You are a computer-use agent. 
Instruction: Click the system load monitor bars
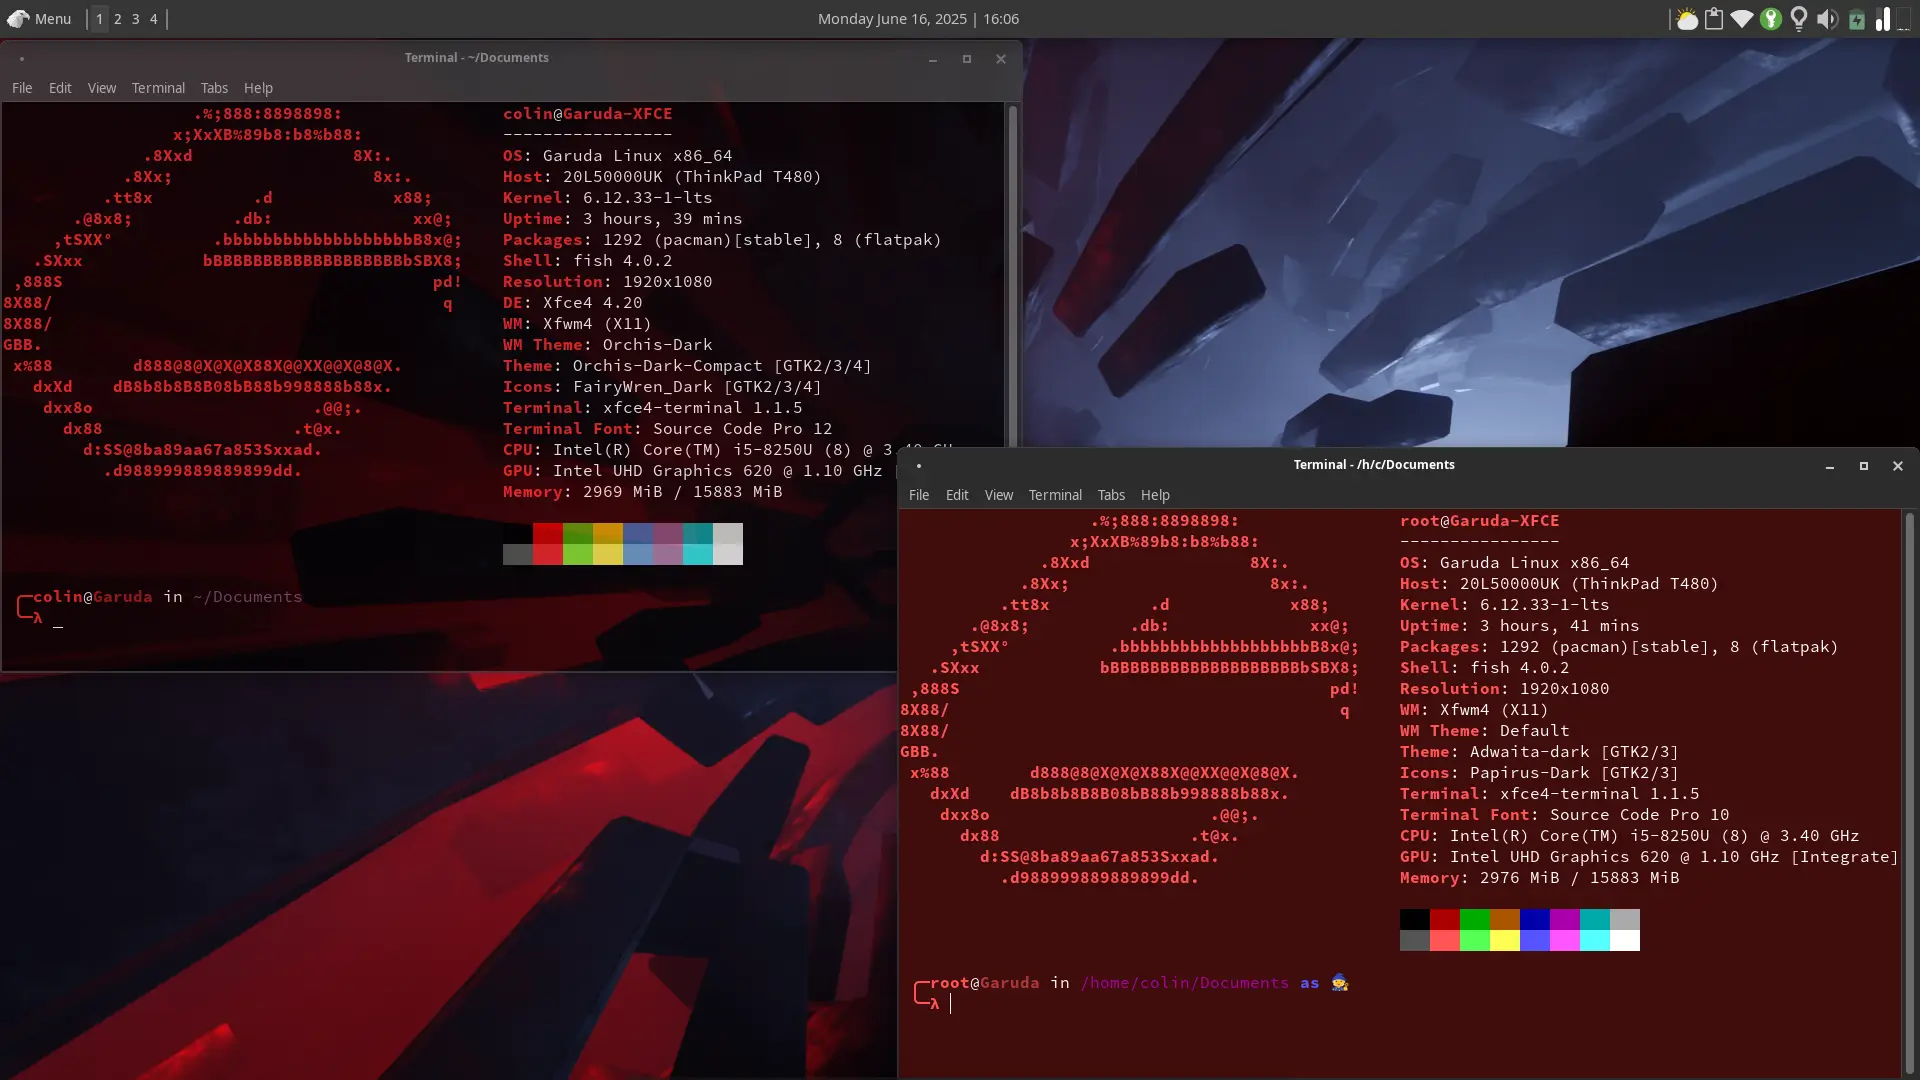(1883, 19)
